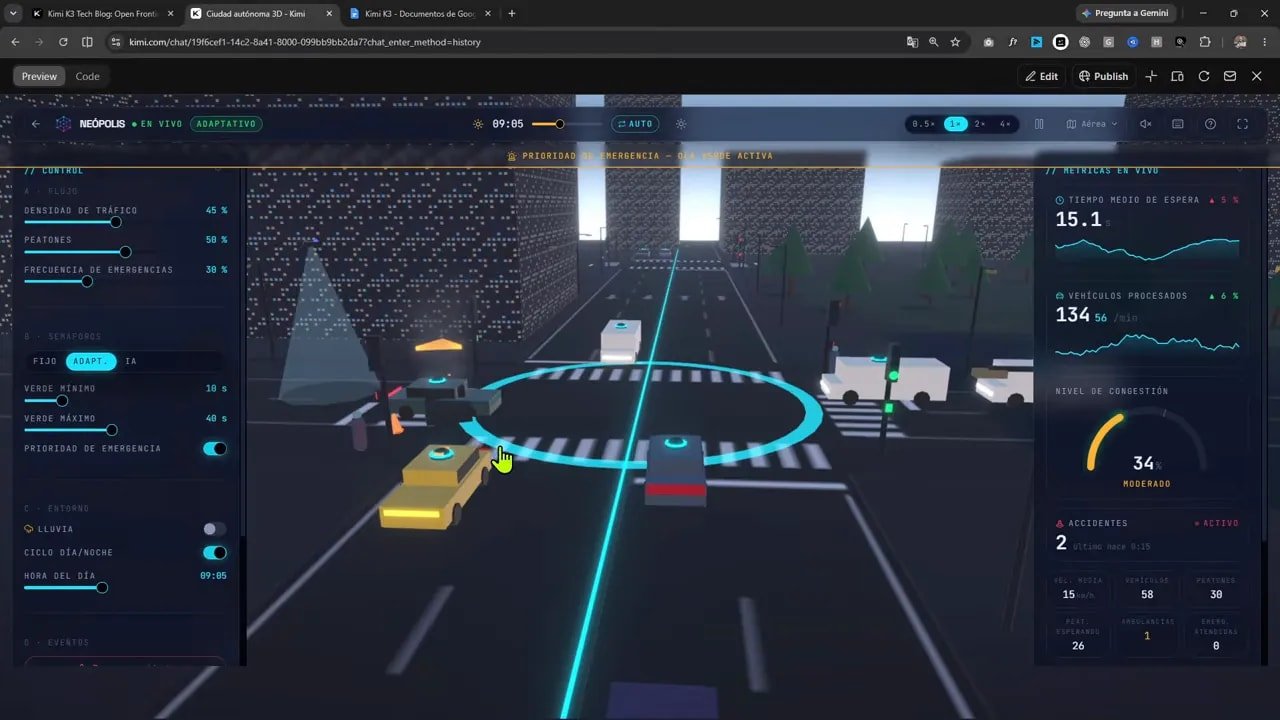Screen dimensions: 1280x720
Task: Select the FIJO traffic light mode
Action: [x=45, y=361]
